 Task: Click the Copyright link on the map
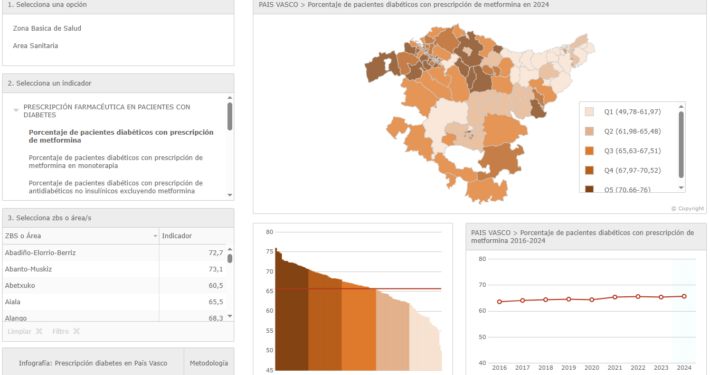point(687,208)
